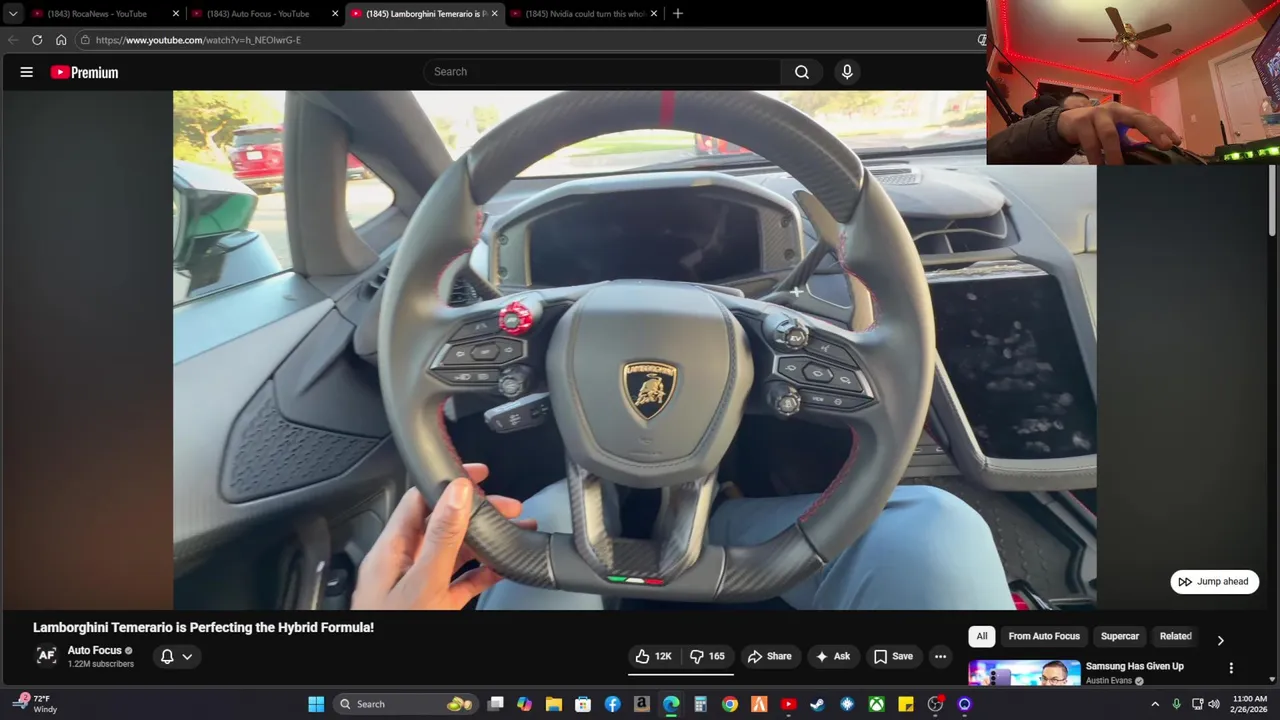Start voice search with the microphone
The image size is (1280, 720).
coord(847,72)
